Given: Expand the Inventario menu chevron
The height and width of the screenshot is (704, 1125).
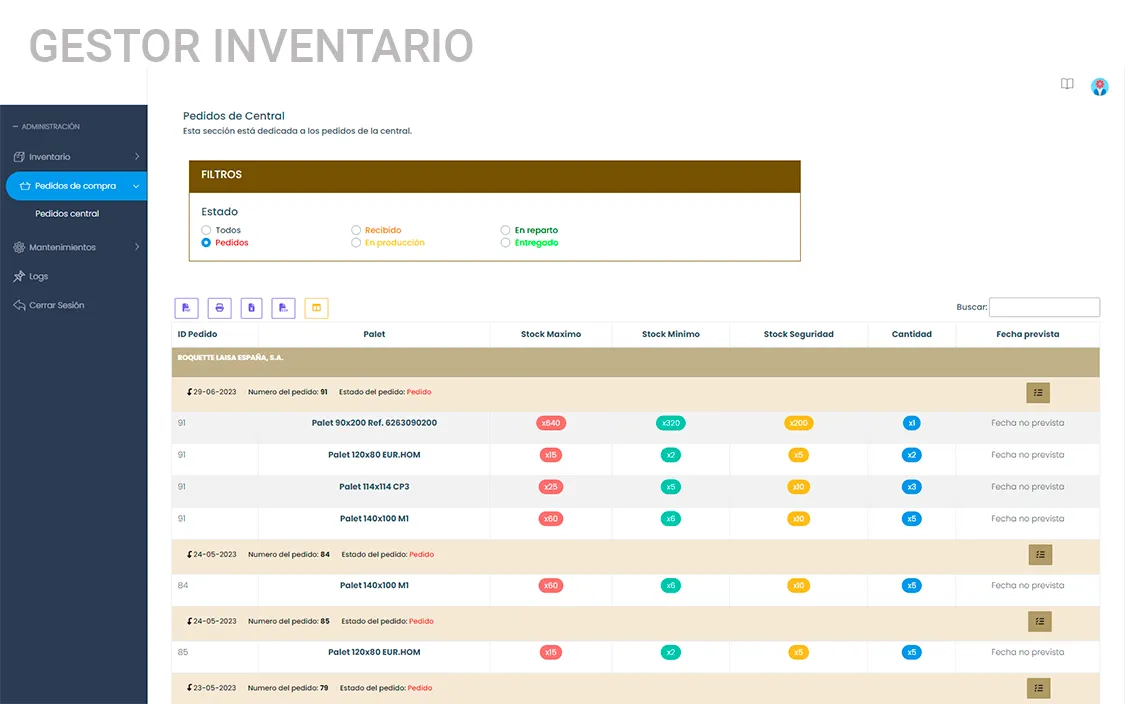Looking at the screenshot, I should (x=136, y=156).
